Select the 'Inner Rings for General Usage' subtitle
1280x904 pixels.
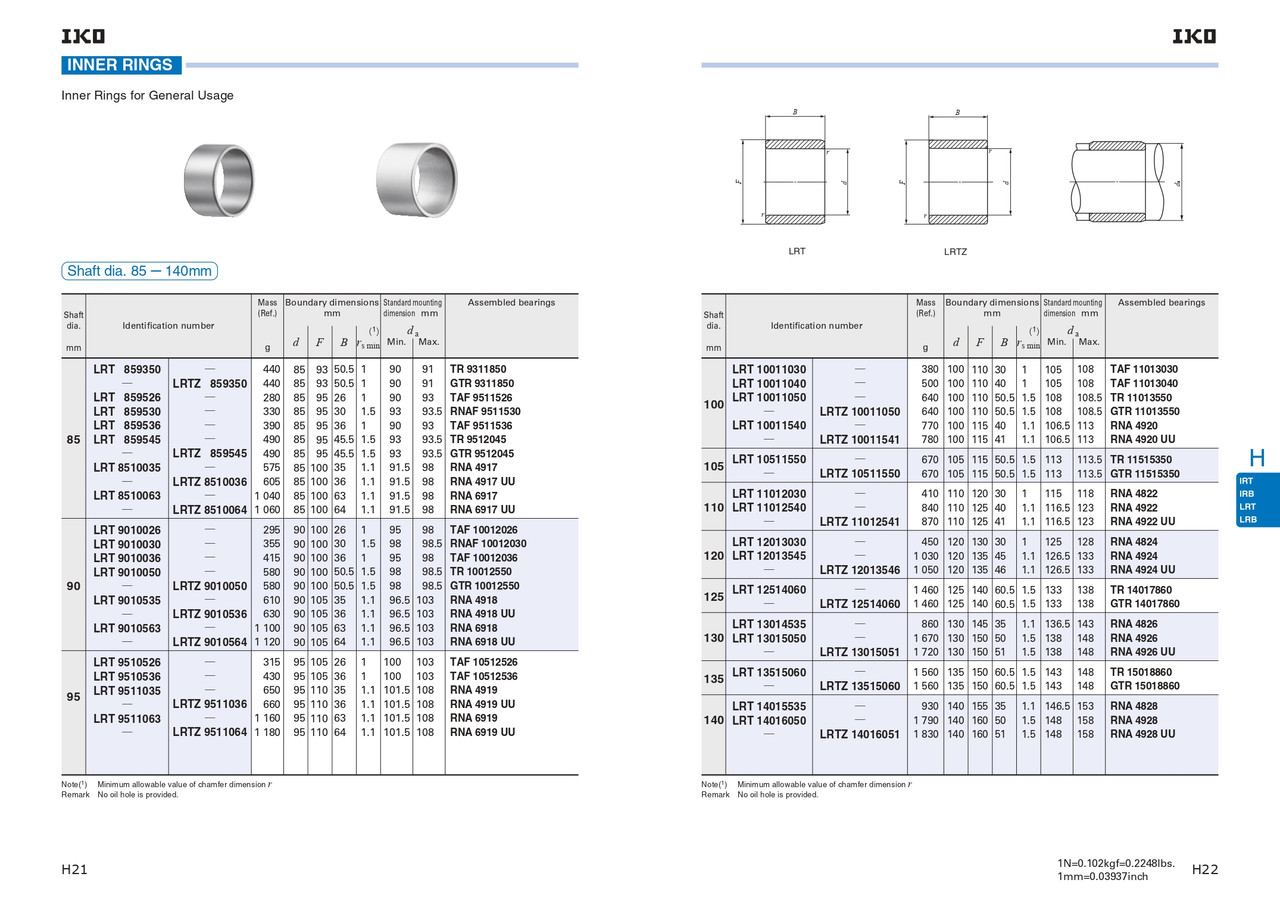coord(148,96)
